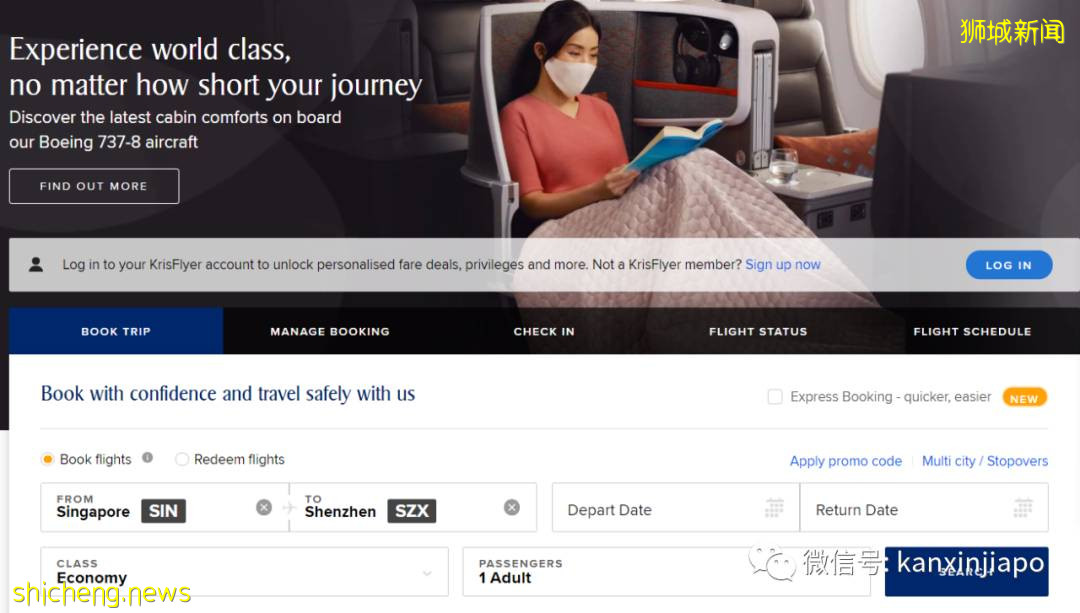Switch to the Flight Status tab
Viewport: 1080px width, 613px height.
[758, 331]
